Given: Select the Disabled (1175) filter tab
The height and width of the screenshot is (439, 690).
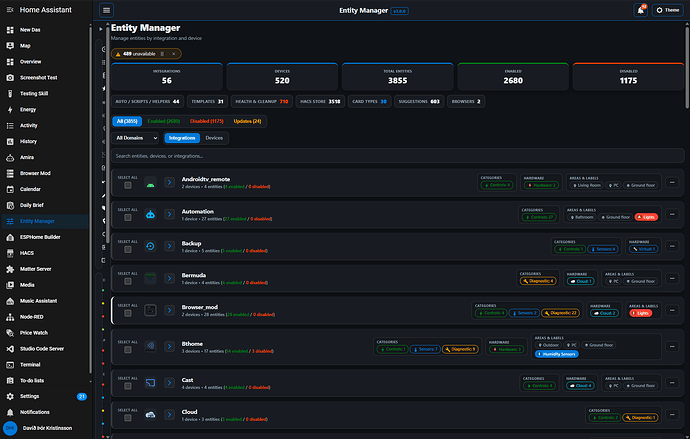Looking at the screenshot, I should click(x=207, y=121).
